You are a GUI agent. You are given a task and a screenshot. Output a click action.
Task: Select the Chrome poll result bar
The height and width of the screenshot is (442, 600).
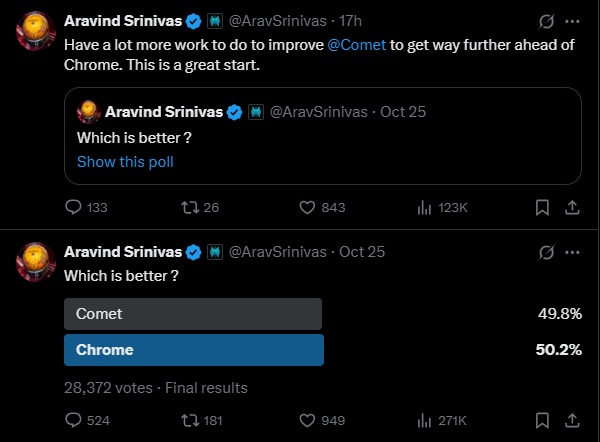pos(193,350)
